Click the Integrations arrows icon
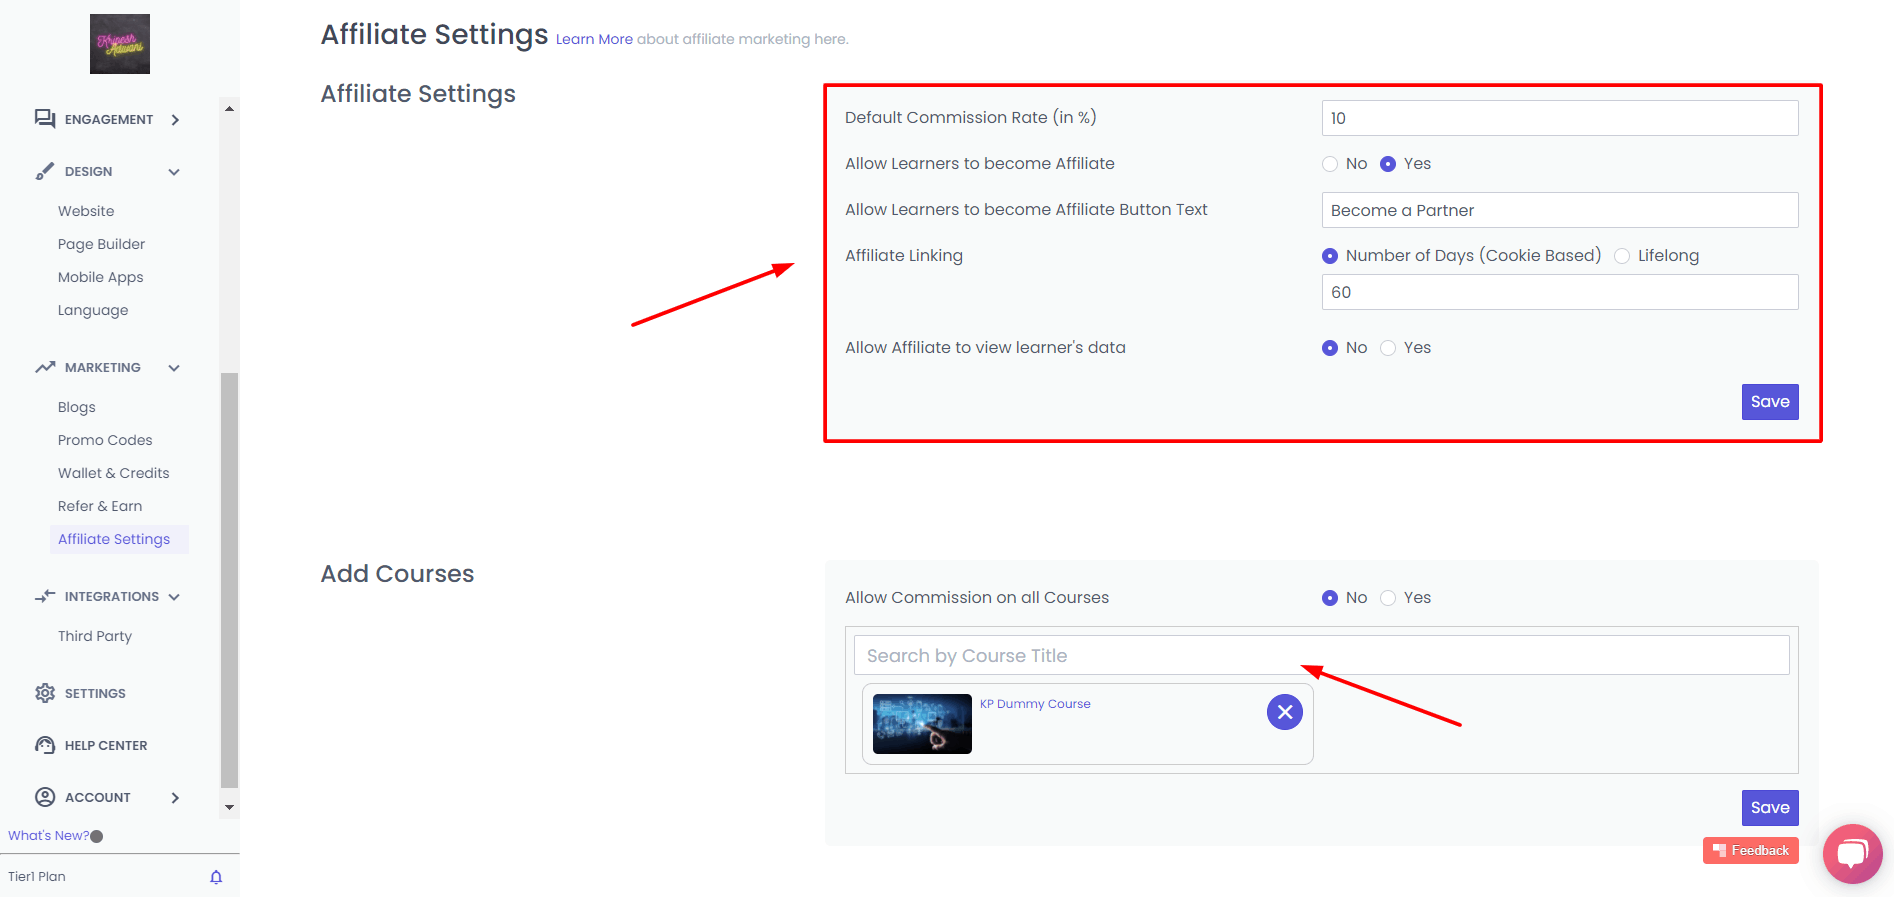The width and height of the screenshot is (1894, 897). coord(45,596)
